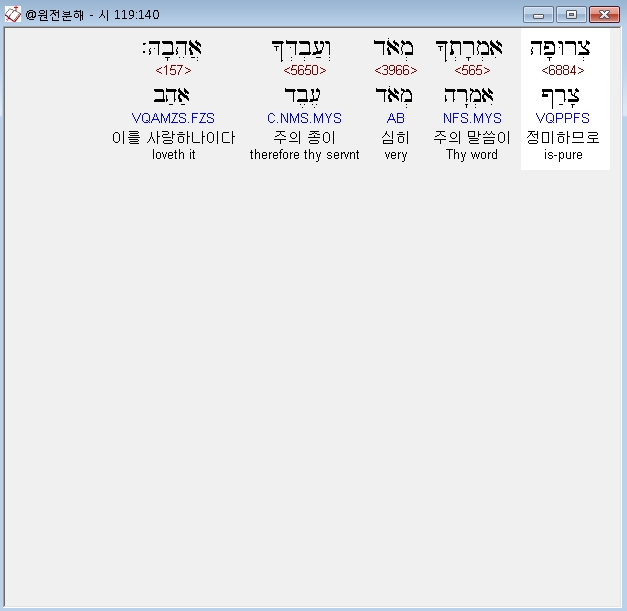Click Strong's number <565>

[x=472, y=70]
